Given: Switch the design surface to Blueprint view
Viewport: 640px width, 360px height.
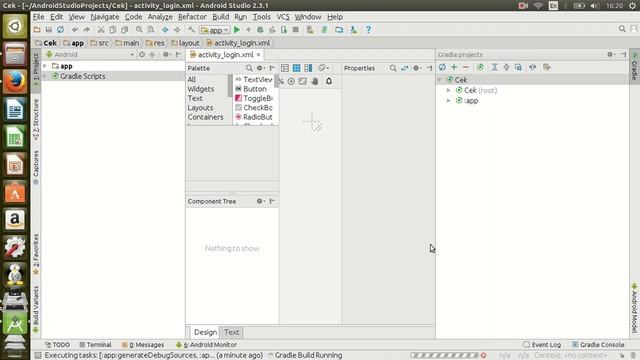Looking at the screenshot, I should (297, 68).
